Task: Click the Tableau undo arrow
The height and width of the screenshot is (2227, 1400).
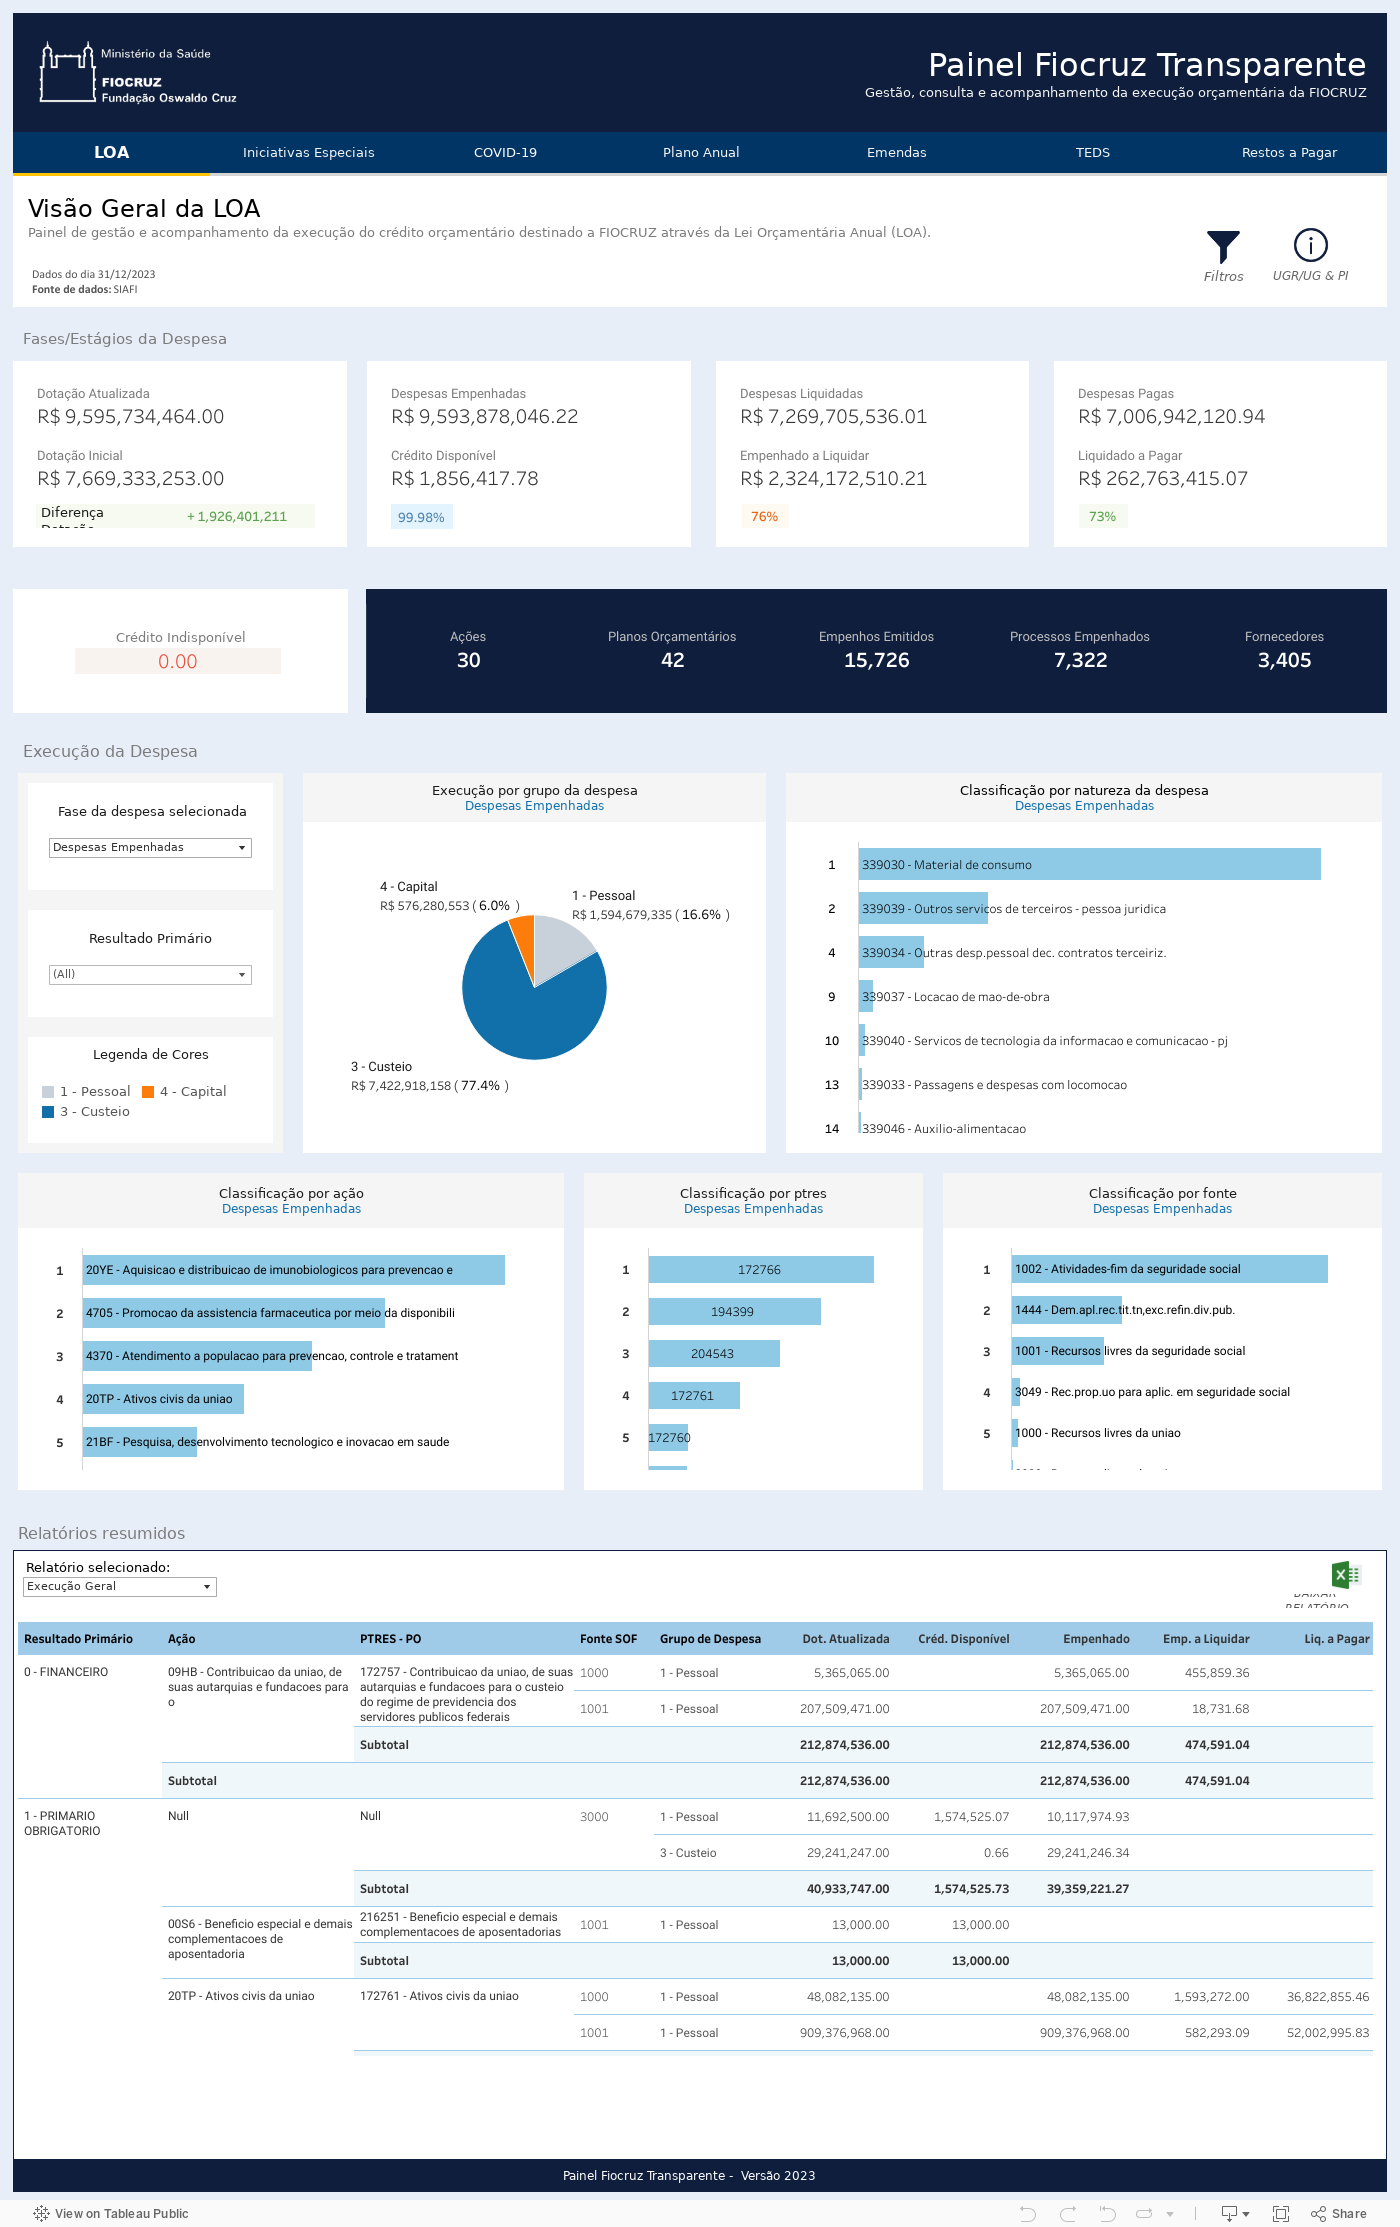Action: pos(1028,2213)
